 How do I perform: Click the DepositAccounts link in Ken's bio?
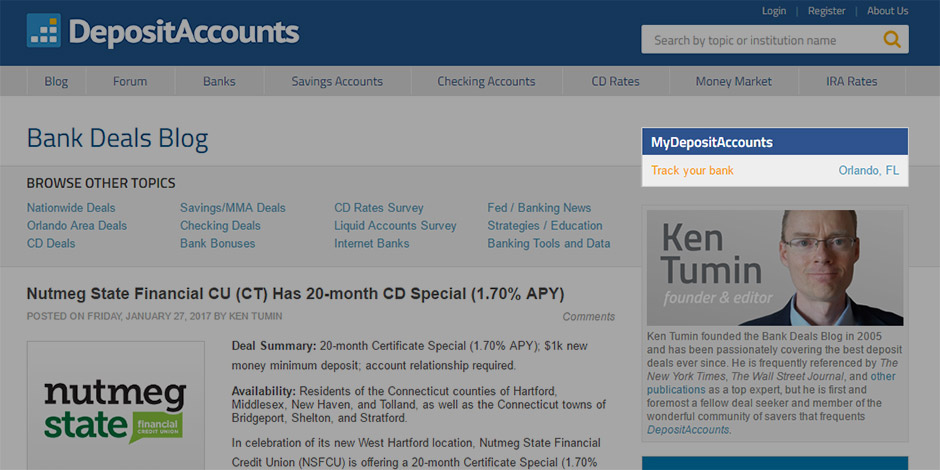tap(688, 429)
